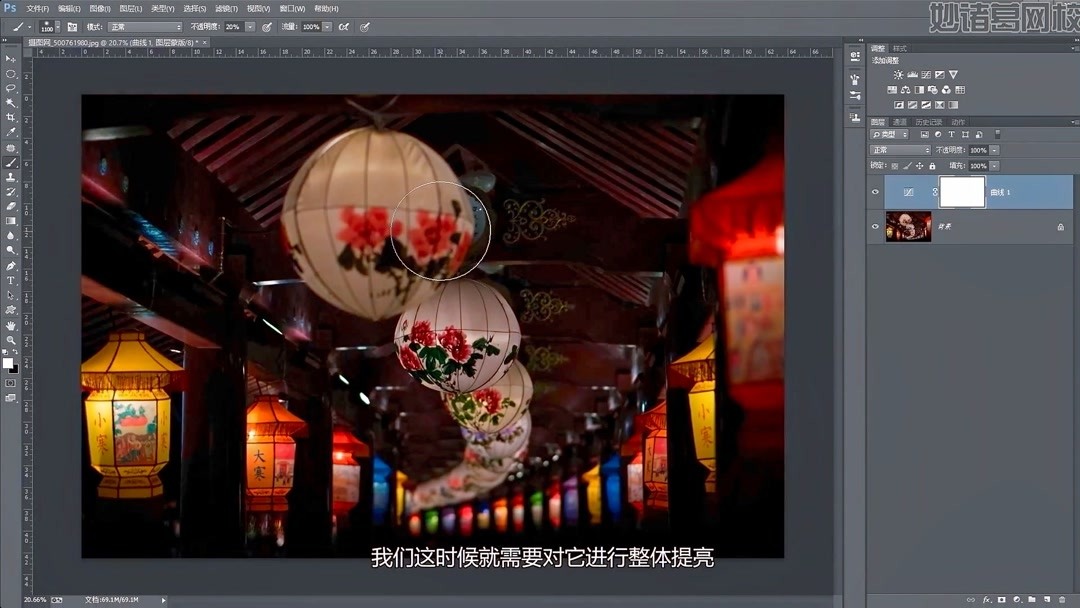The height and width of the screenshot is (608, 1080).
Task: Select the Clone Stamp tool
Action: (x=12, y=178)
